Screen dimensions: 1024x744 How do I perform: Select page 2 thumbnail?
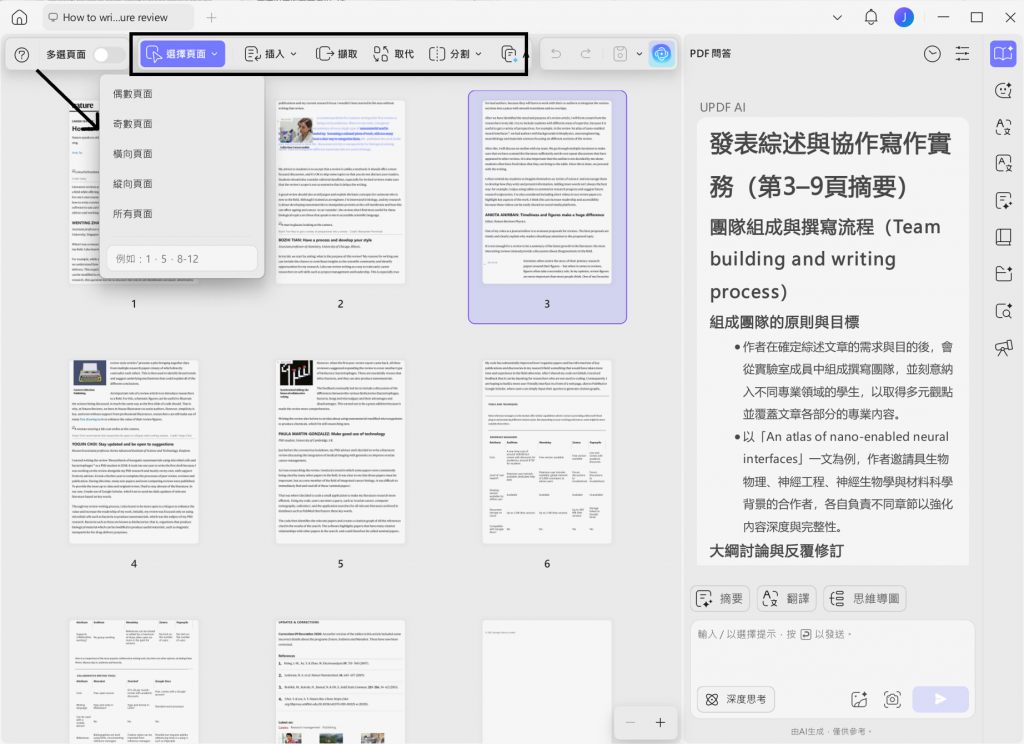click(340, 192)
